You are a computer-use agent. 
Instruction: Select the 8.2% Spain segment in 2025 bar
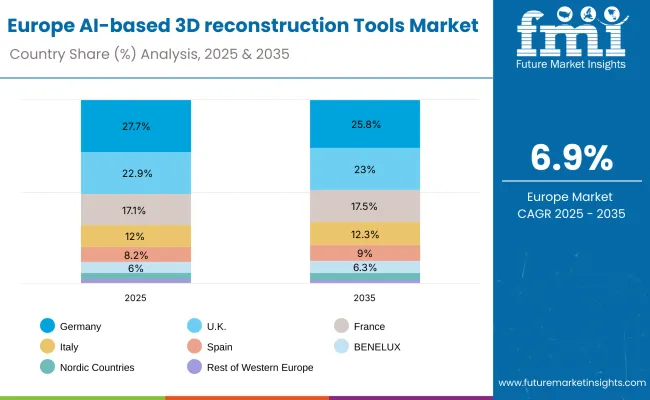(136, 255)
